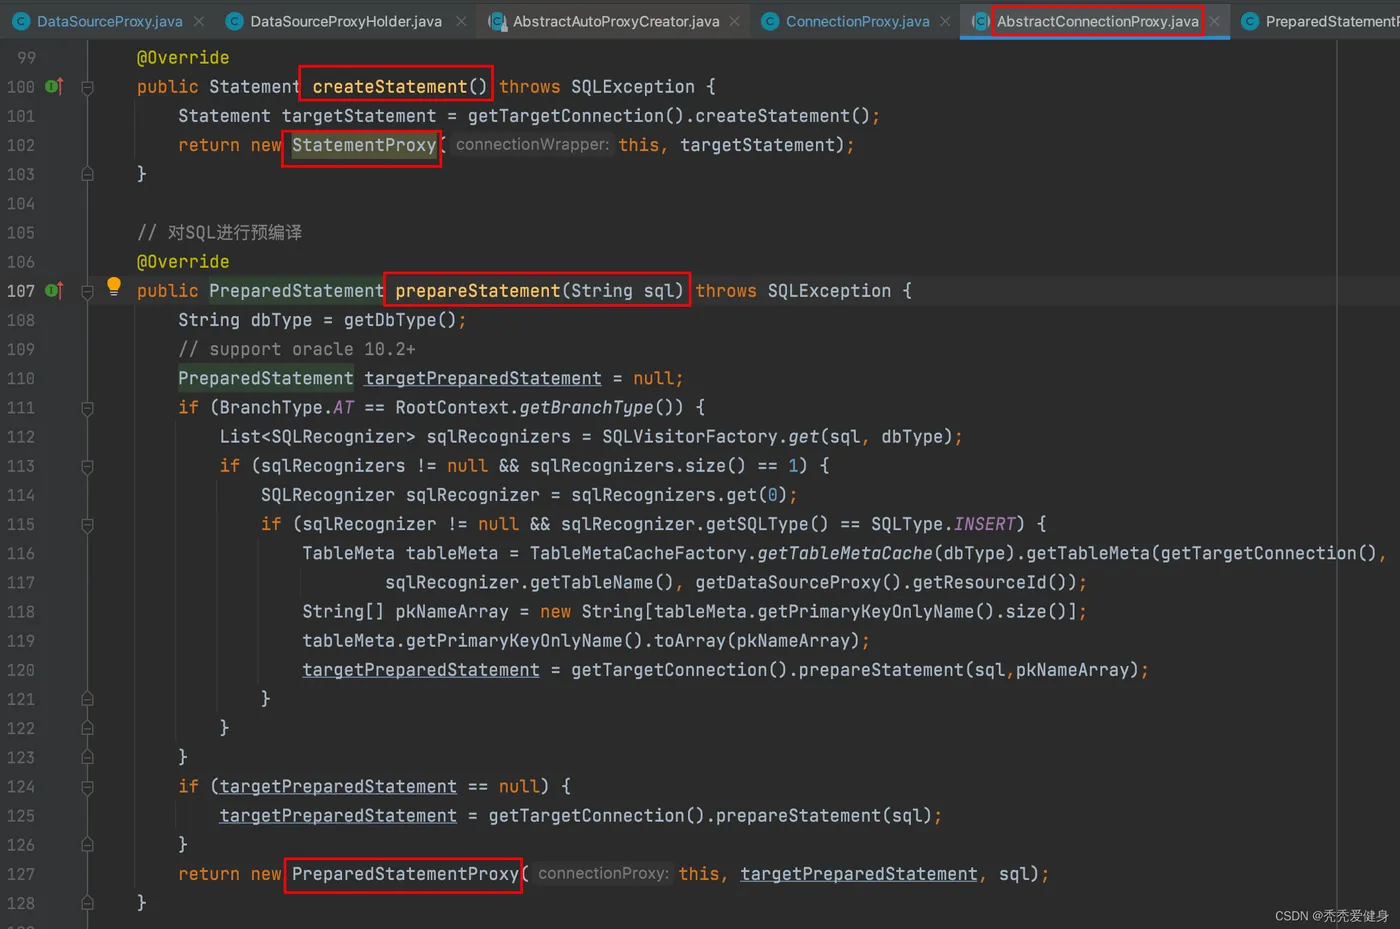Open the DataSourceProxyHolder.java tab
Screen dimensions: 1400x929
[346, 21]
